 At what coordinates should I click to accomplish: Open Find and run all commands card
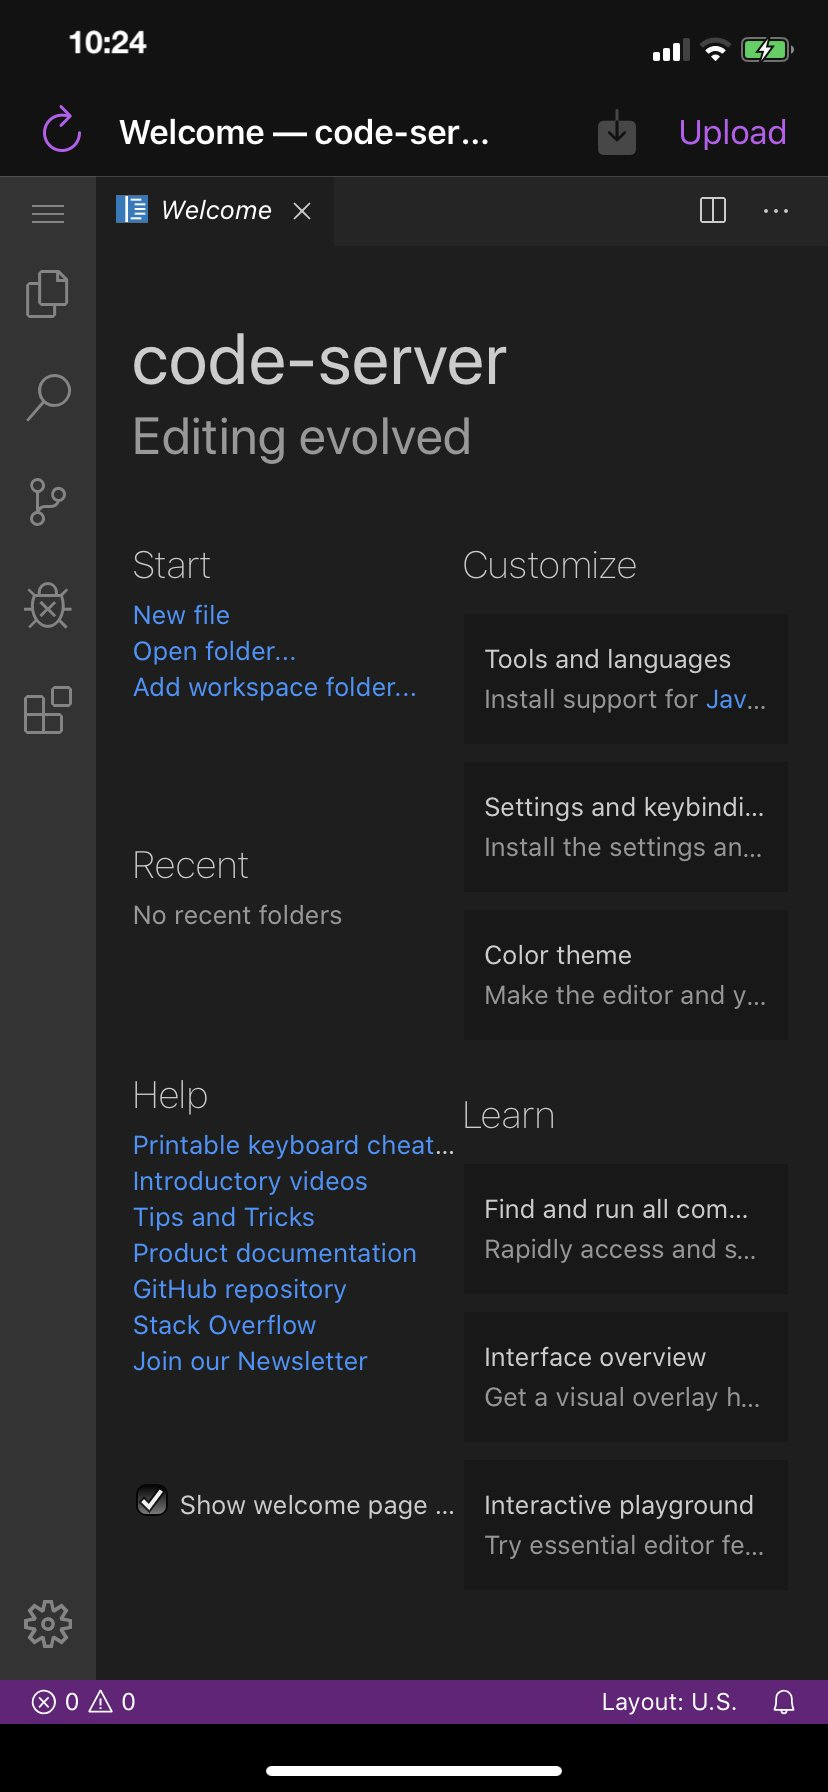pyautogui.click(x=626, y=1229)
